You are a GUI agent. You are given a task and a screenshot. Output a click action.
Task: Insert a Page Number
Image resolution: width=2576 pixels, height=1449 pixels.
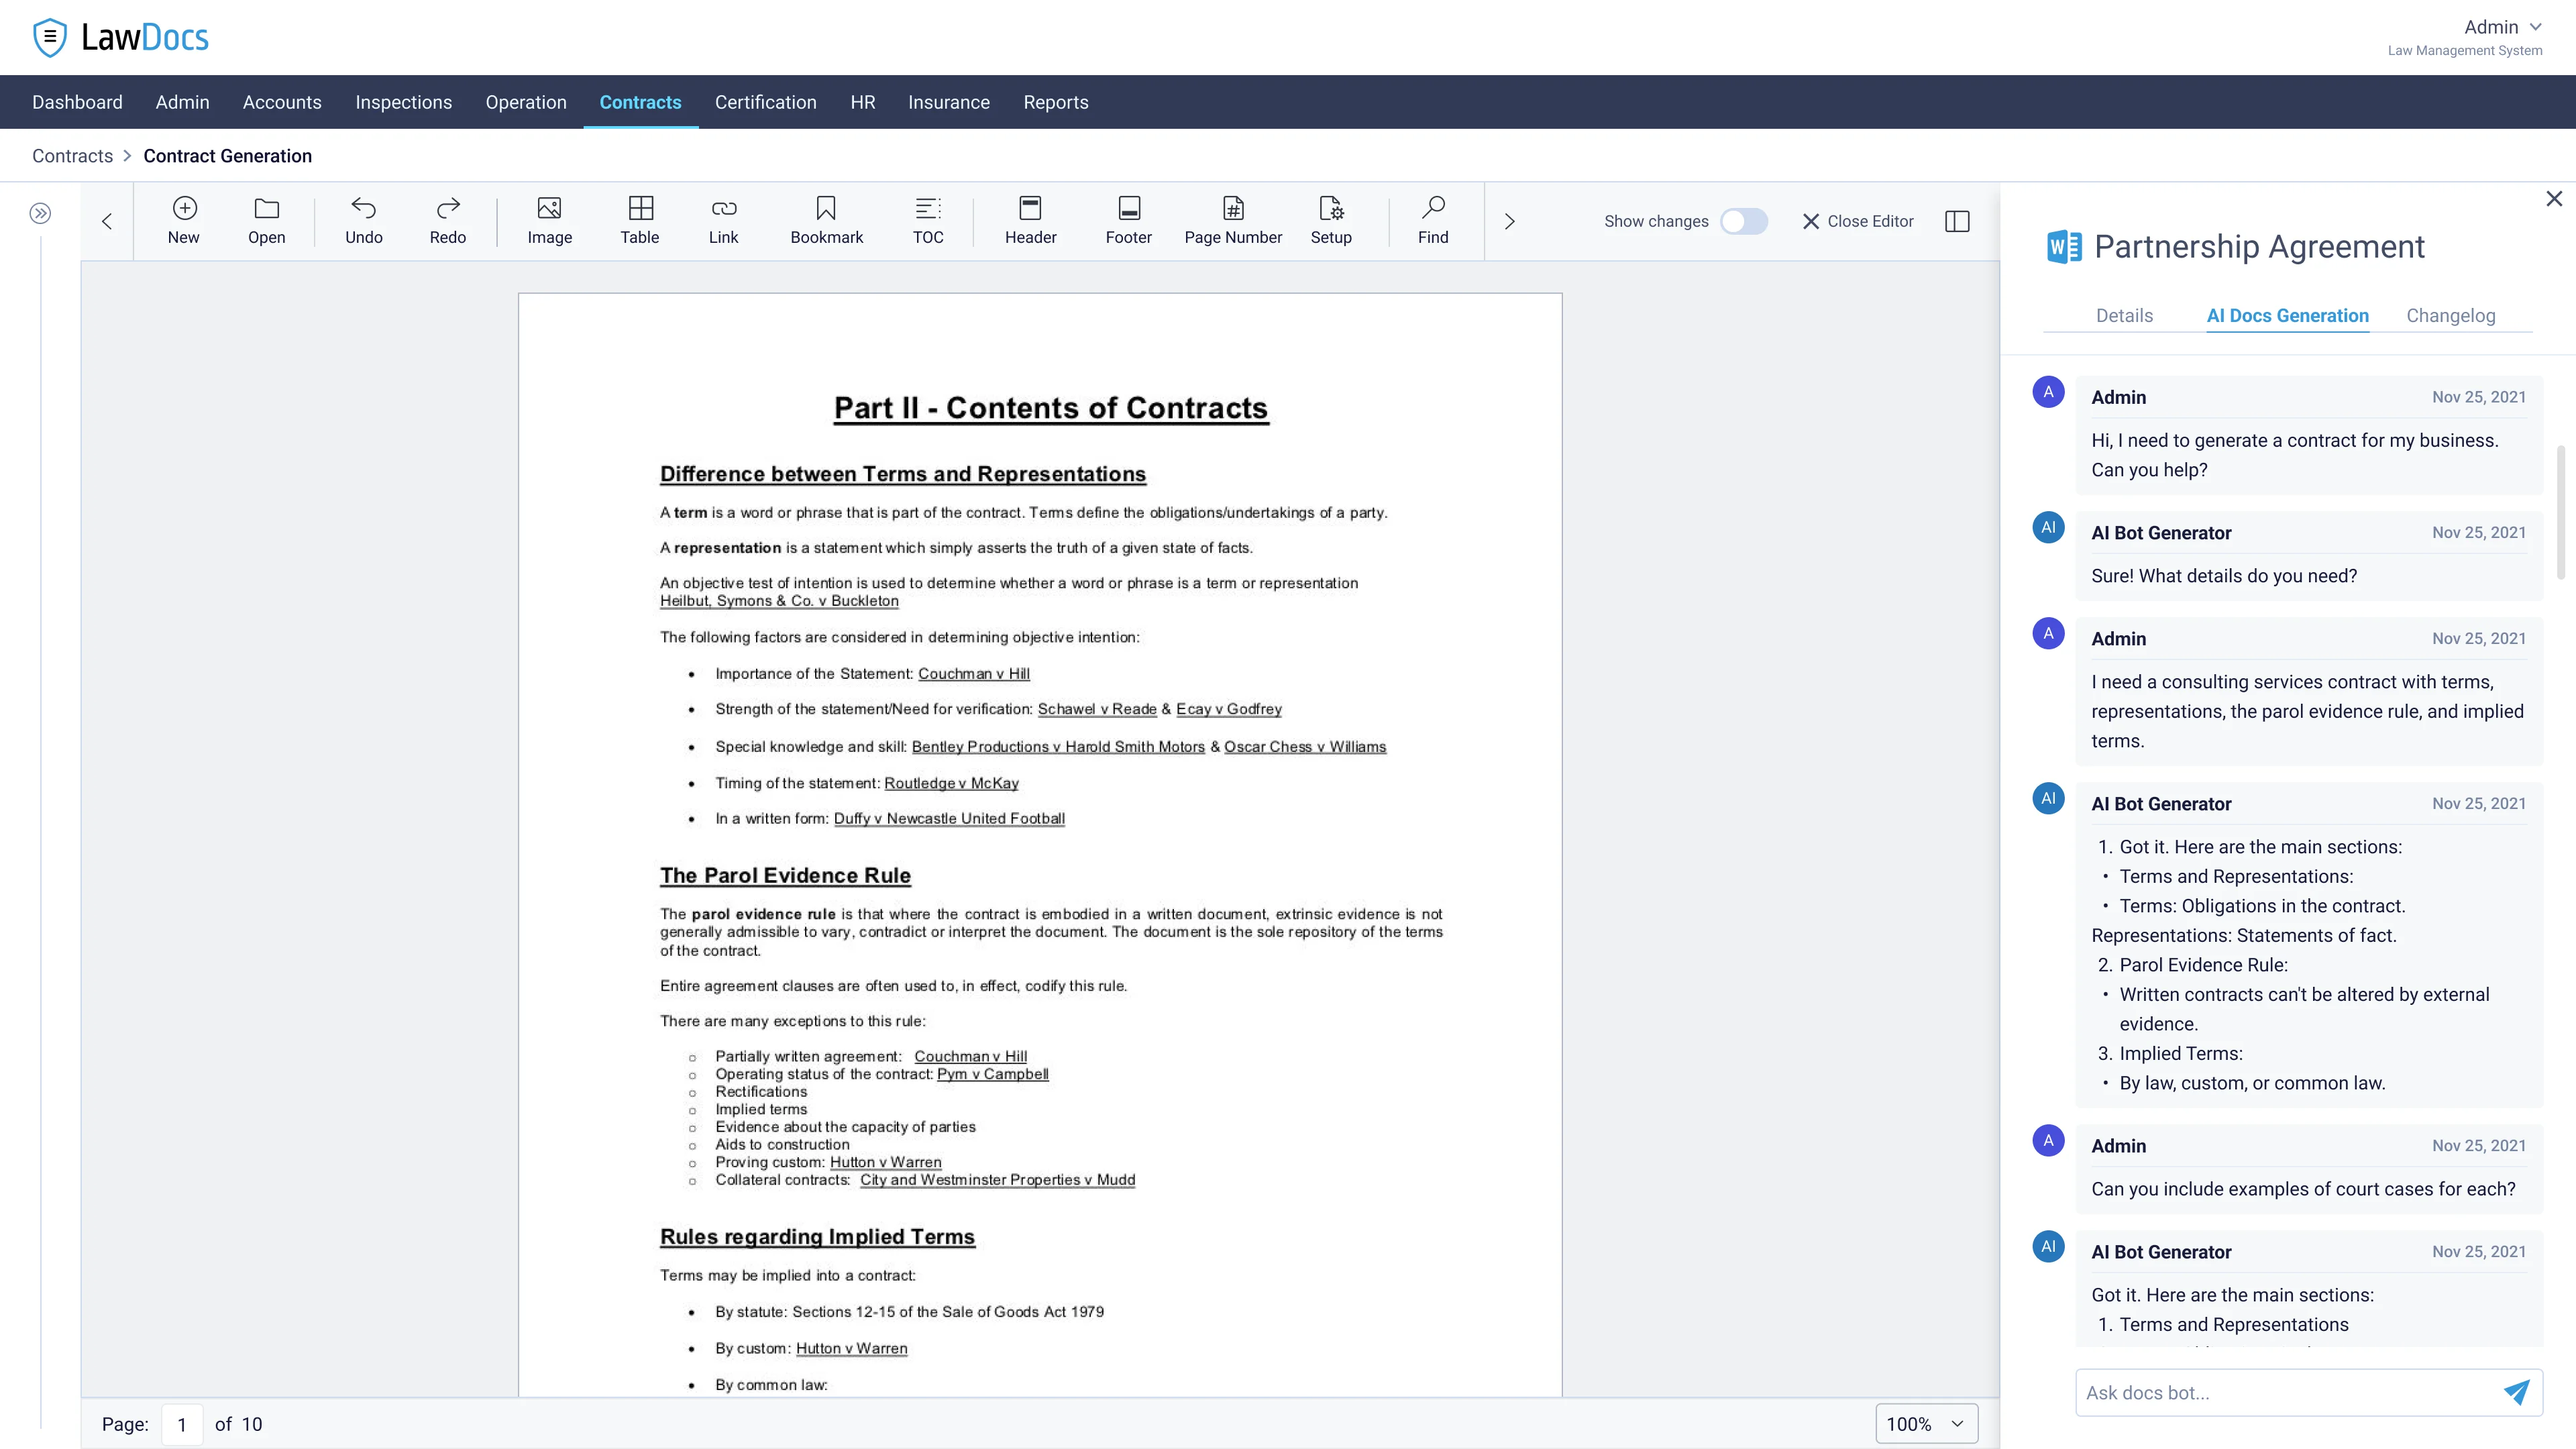[x=1233, y=221]
